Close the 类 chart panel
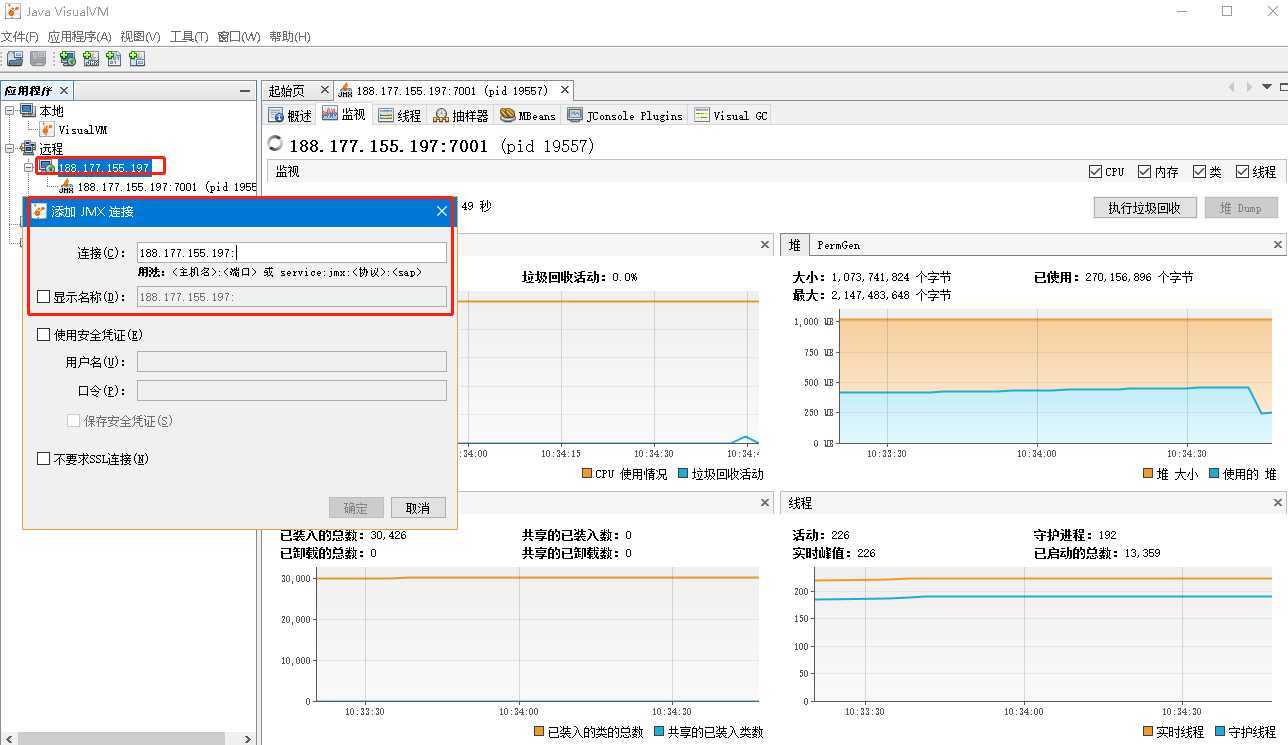 coord(765,502)
